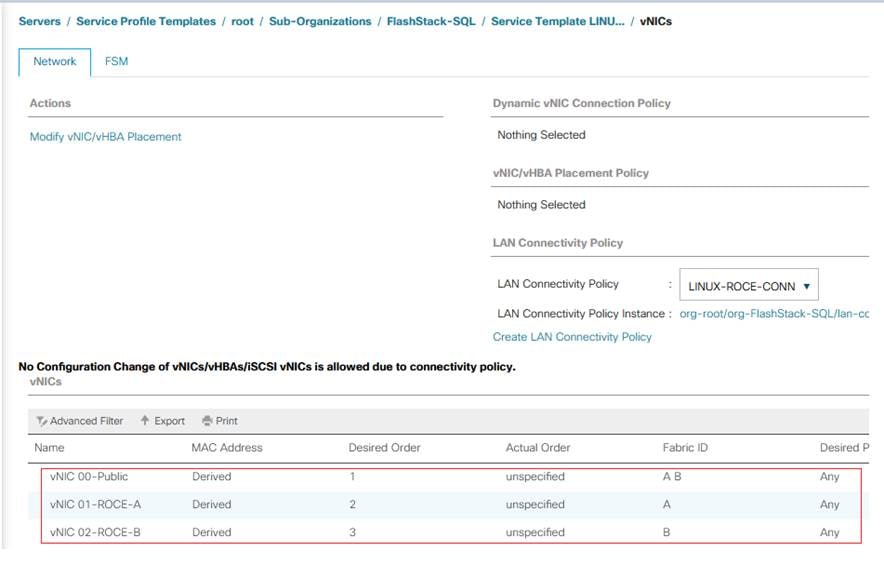Click Any in vNIC 02-ROCE-B row

(x=830, y=533)
